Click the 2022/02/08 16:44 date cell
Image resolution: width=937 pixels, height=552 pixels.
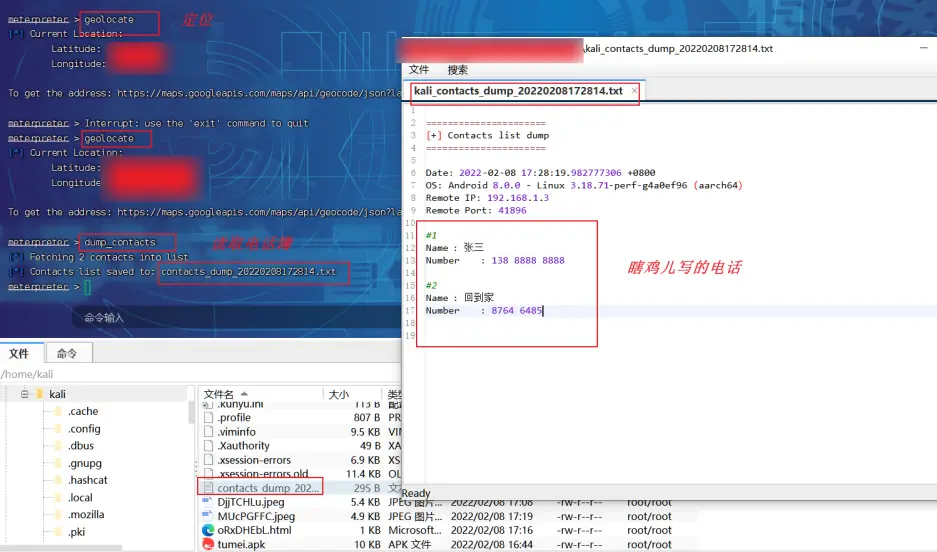492,544
